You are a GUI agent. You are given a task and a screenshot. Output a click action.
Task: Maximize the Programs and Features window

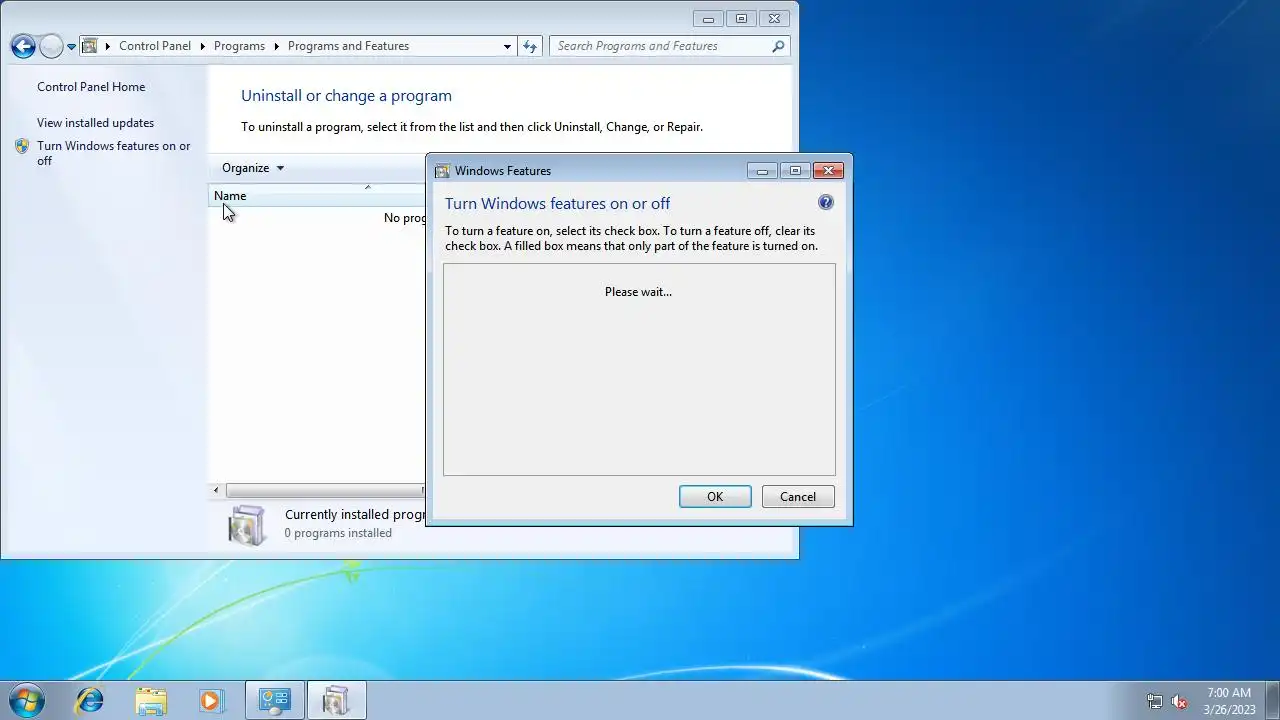pos(741,19)
